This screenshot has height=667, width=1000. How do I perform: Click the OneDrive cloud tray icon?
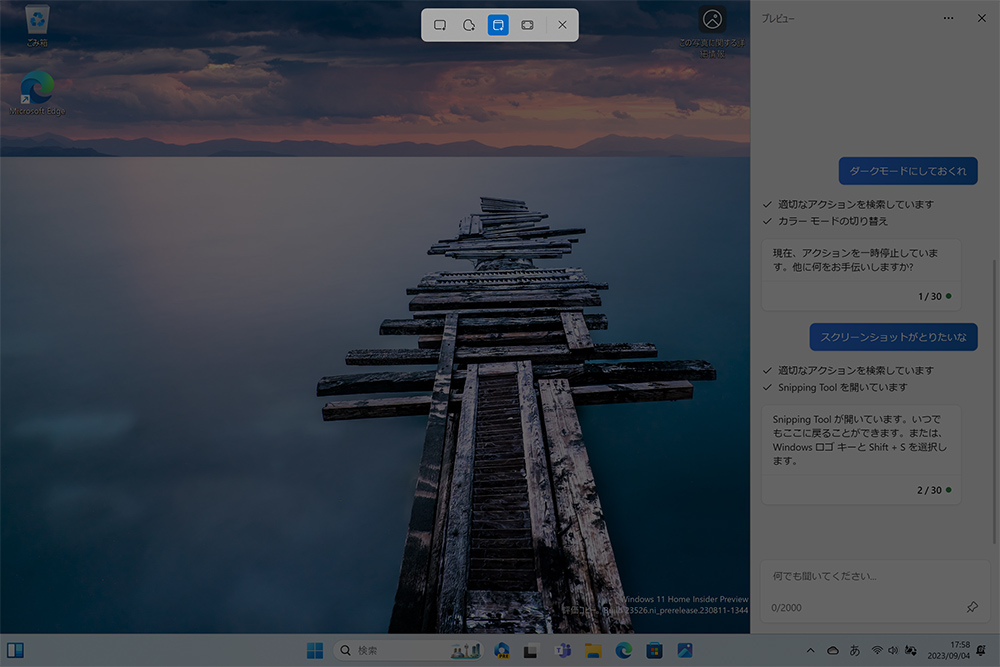[x=833, y=650]
